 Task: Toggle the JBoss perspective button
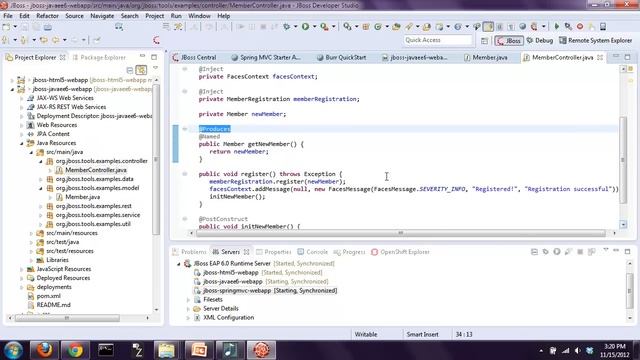coord(509,40)
